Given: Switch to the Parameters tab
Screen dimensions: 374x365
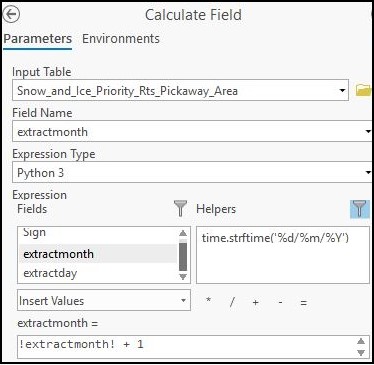Looking at the screenshot, I should (38, 39).
